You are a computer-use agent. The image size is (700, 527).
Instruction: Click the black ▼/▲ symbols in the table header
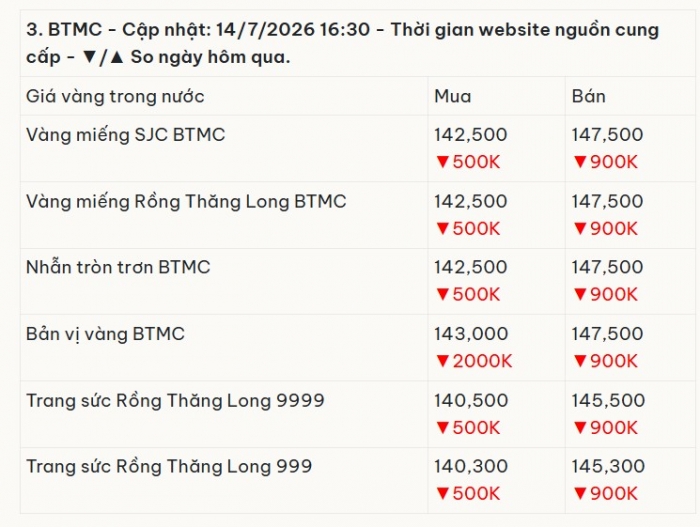click(x=103, y=57)
